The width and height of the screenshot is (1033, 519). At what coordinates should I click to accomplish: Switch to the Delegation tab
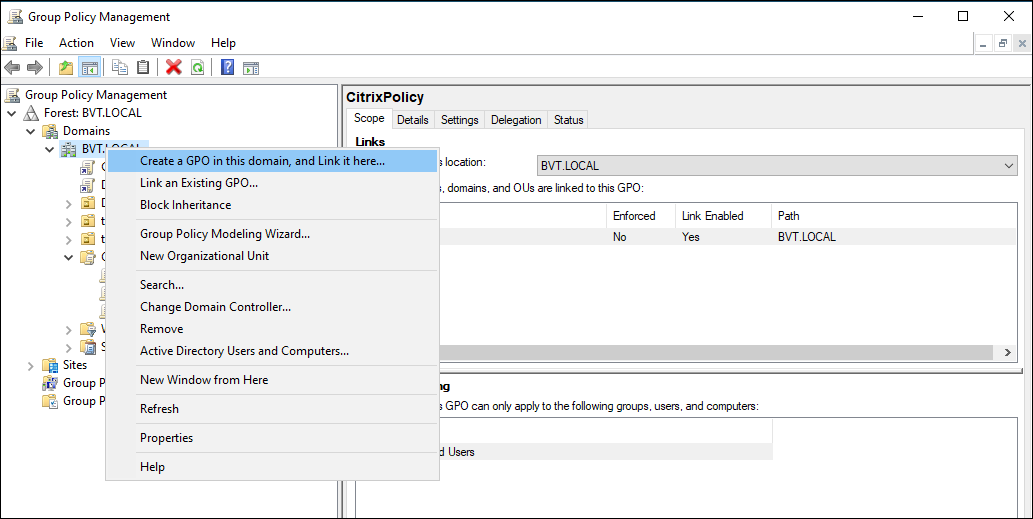tap(516, 120)
